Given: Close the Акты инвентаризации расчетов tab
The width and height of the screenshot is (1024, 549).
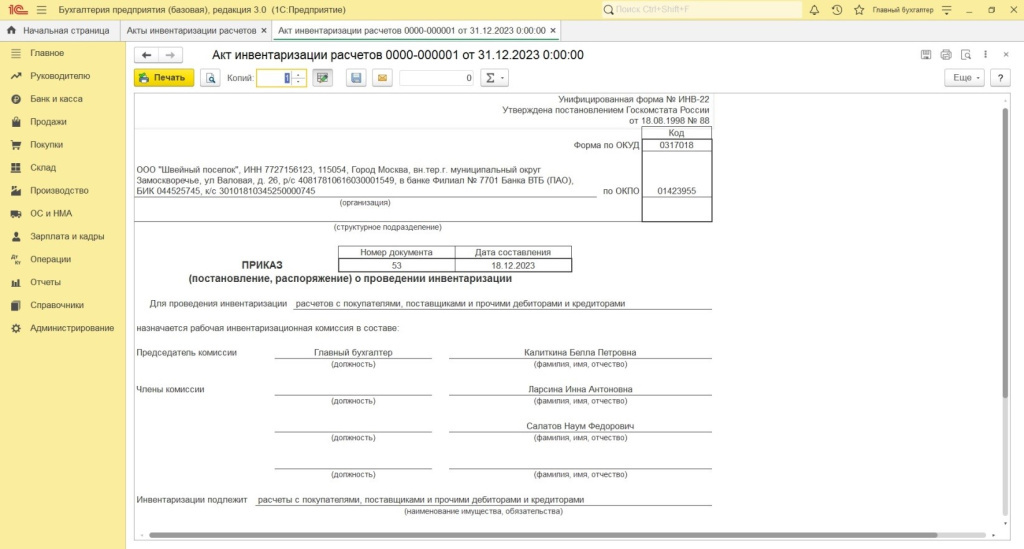Looking at the screenshot, I should coord(264,31).
